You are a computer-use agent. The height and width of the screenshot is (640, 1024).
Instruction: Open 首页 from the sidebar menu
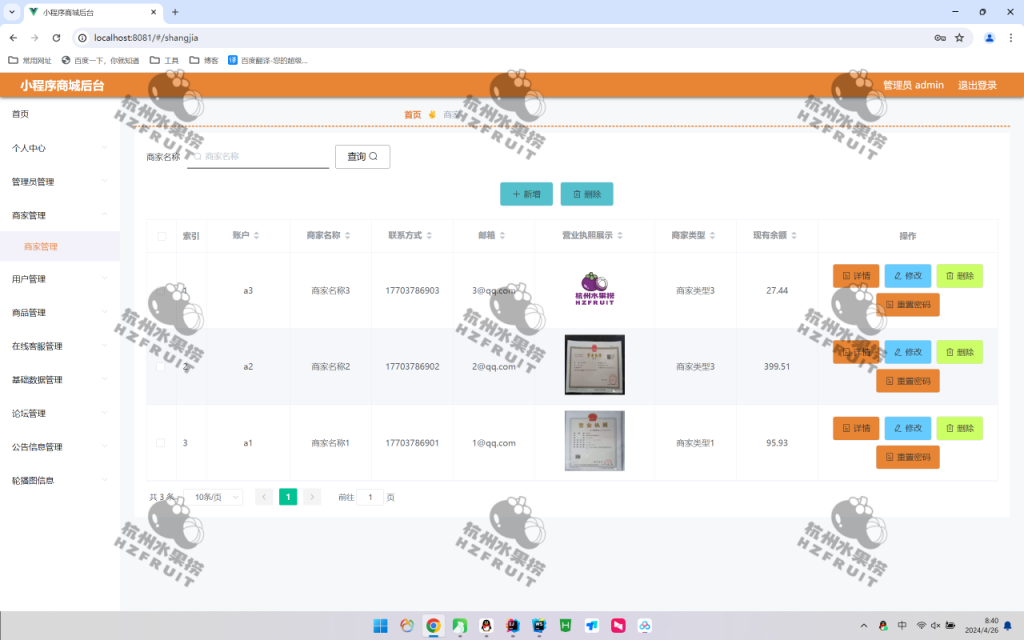point(18,113)
